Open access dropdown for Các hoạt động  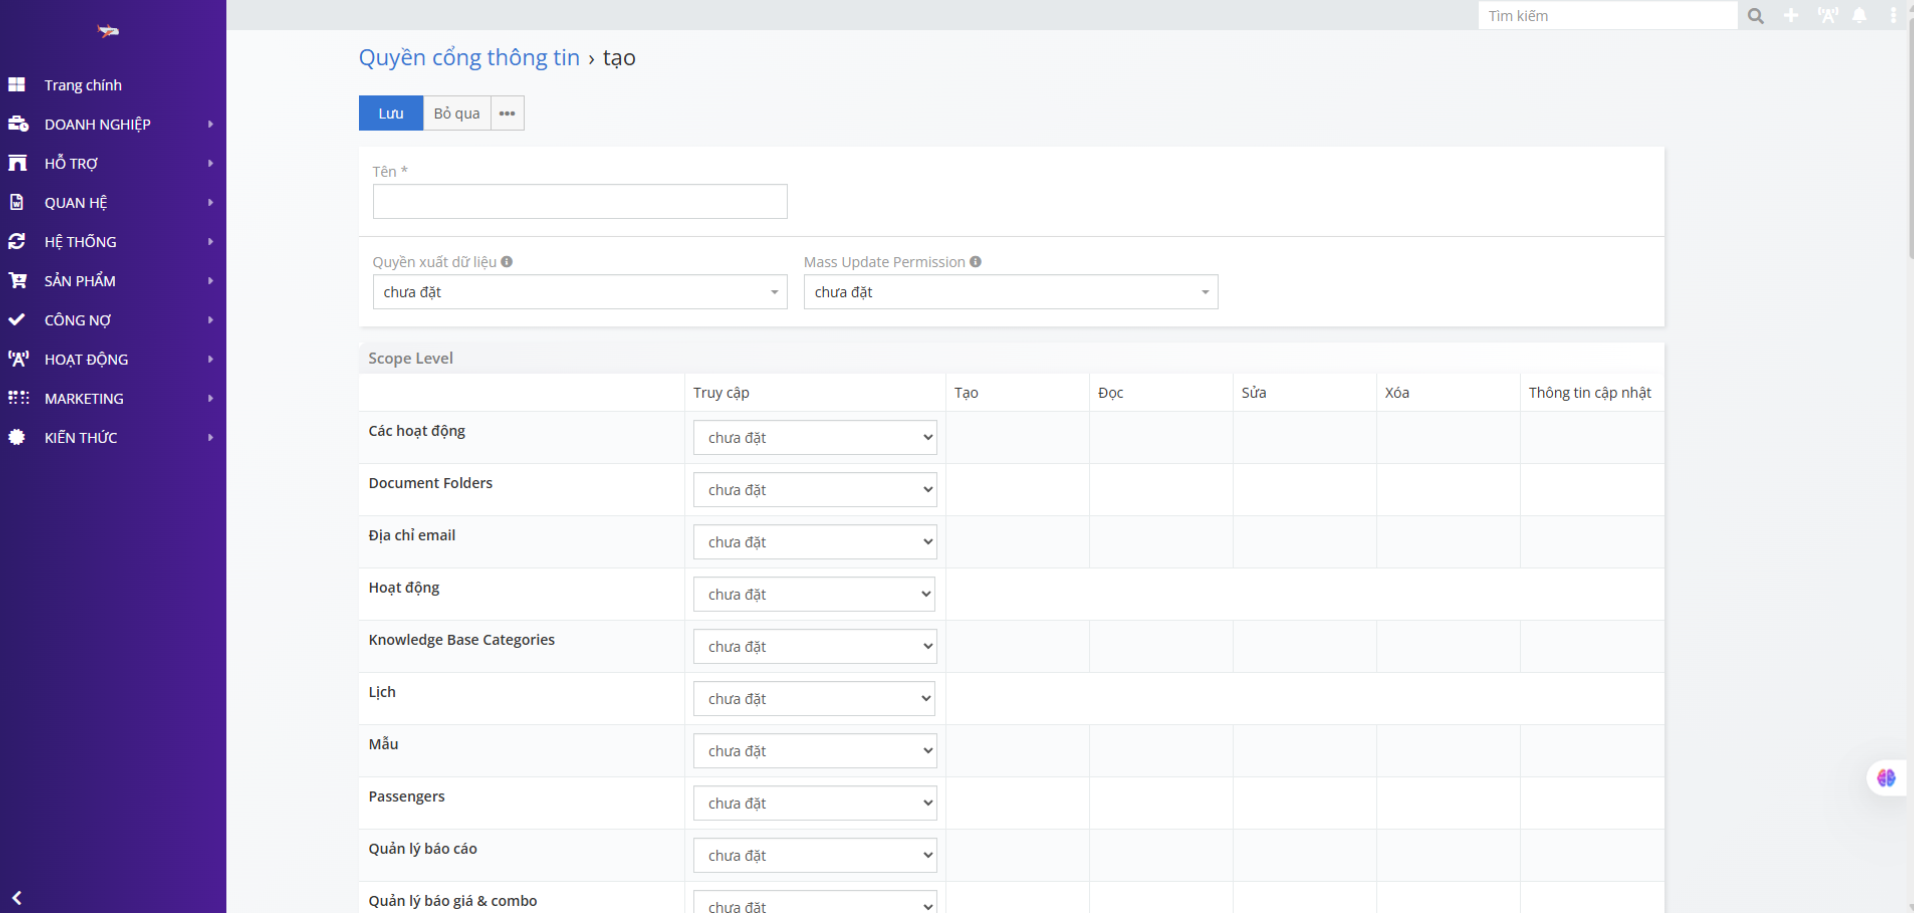click(814, 438)
